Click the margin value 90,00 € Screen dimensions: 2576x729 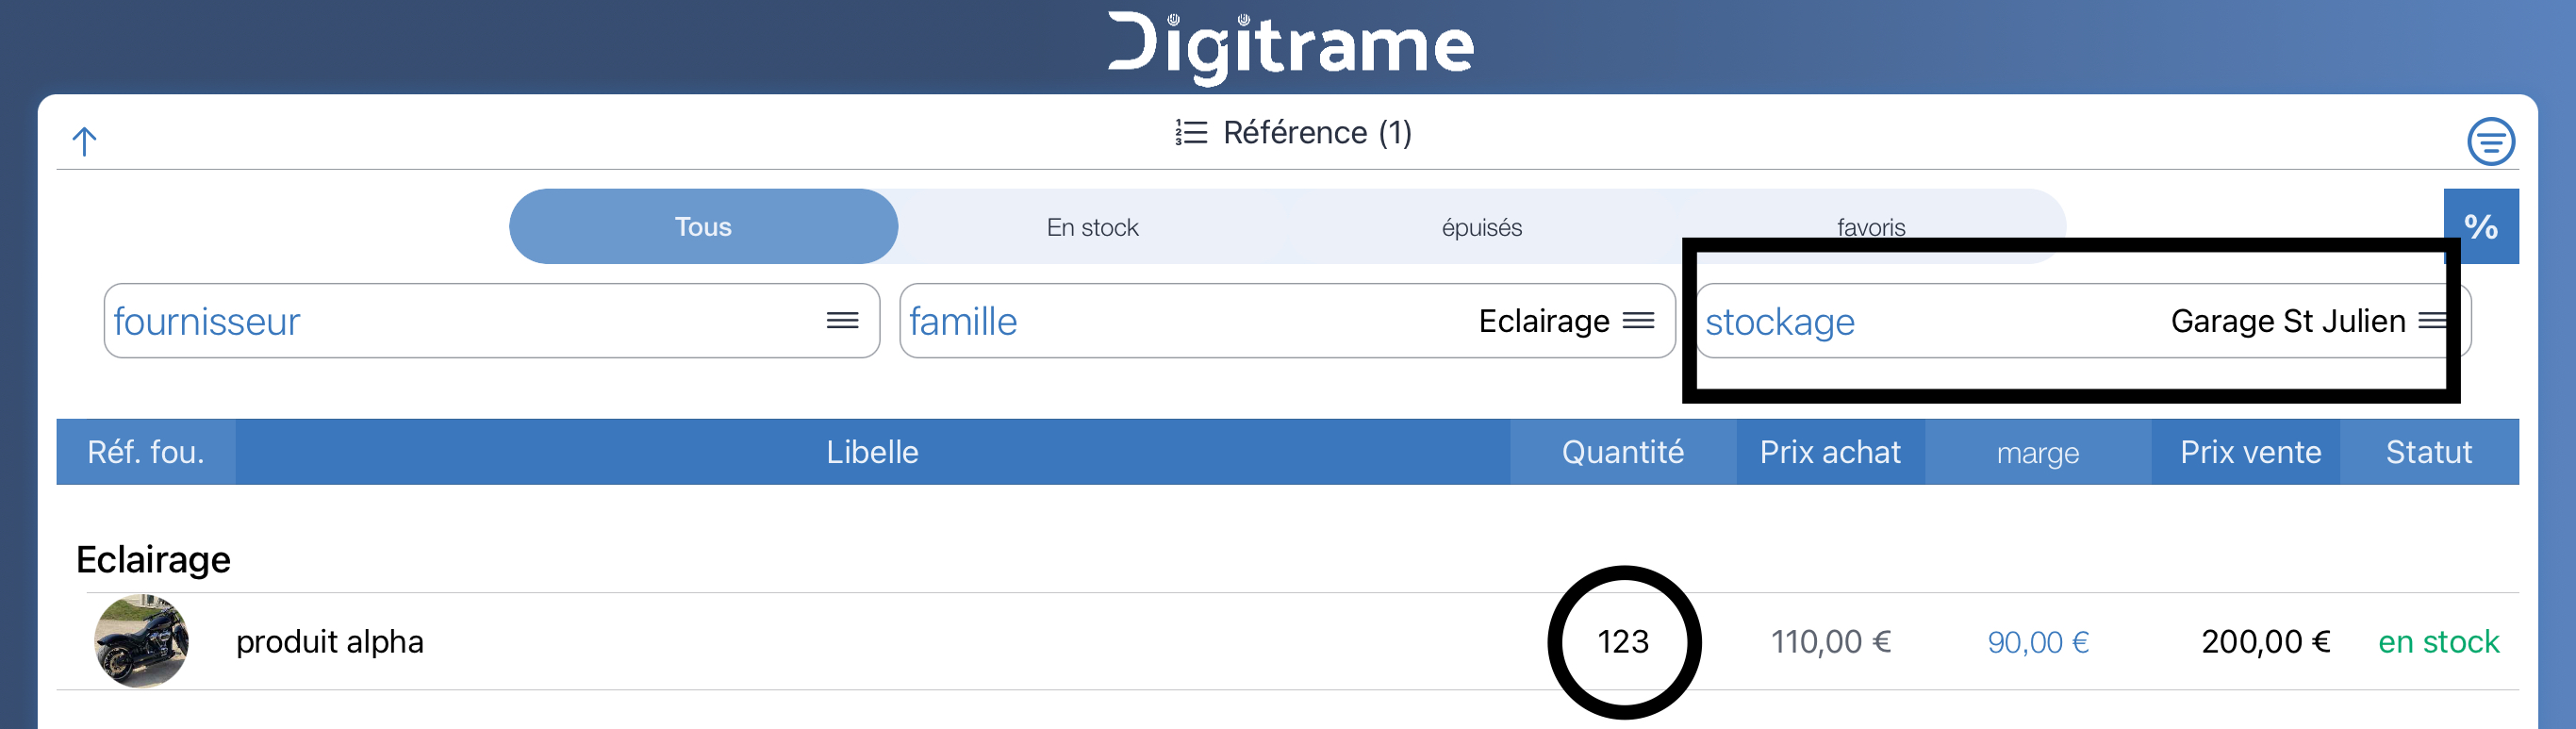(2037, 642)
